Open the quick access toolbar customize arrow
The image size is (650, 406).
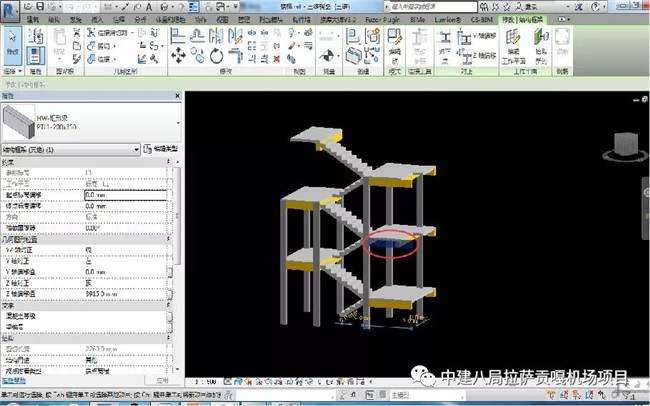coord(236,7)
